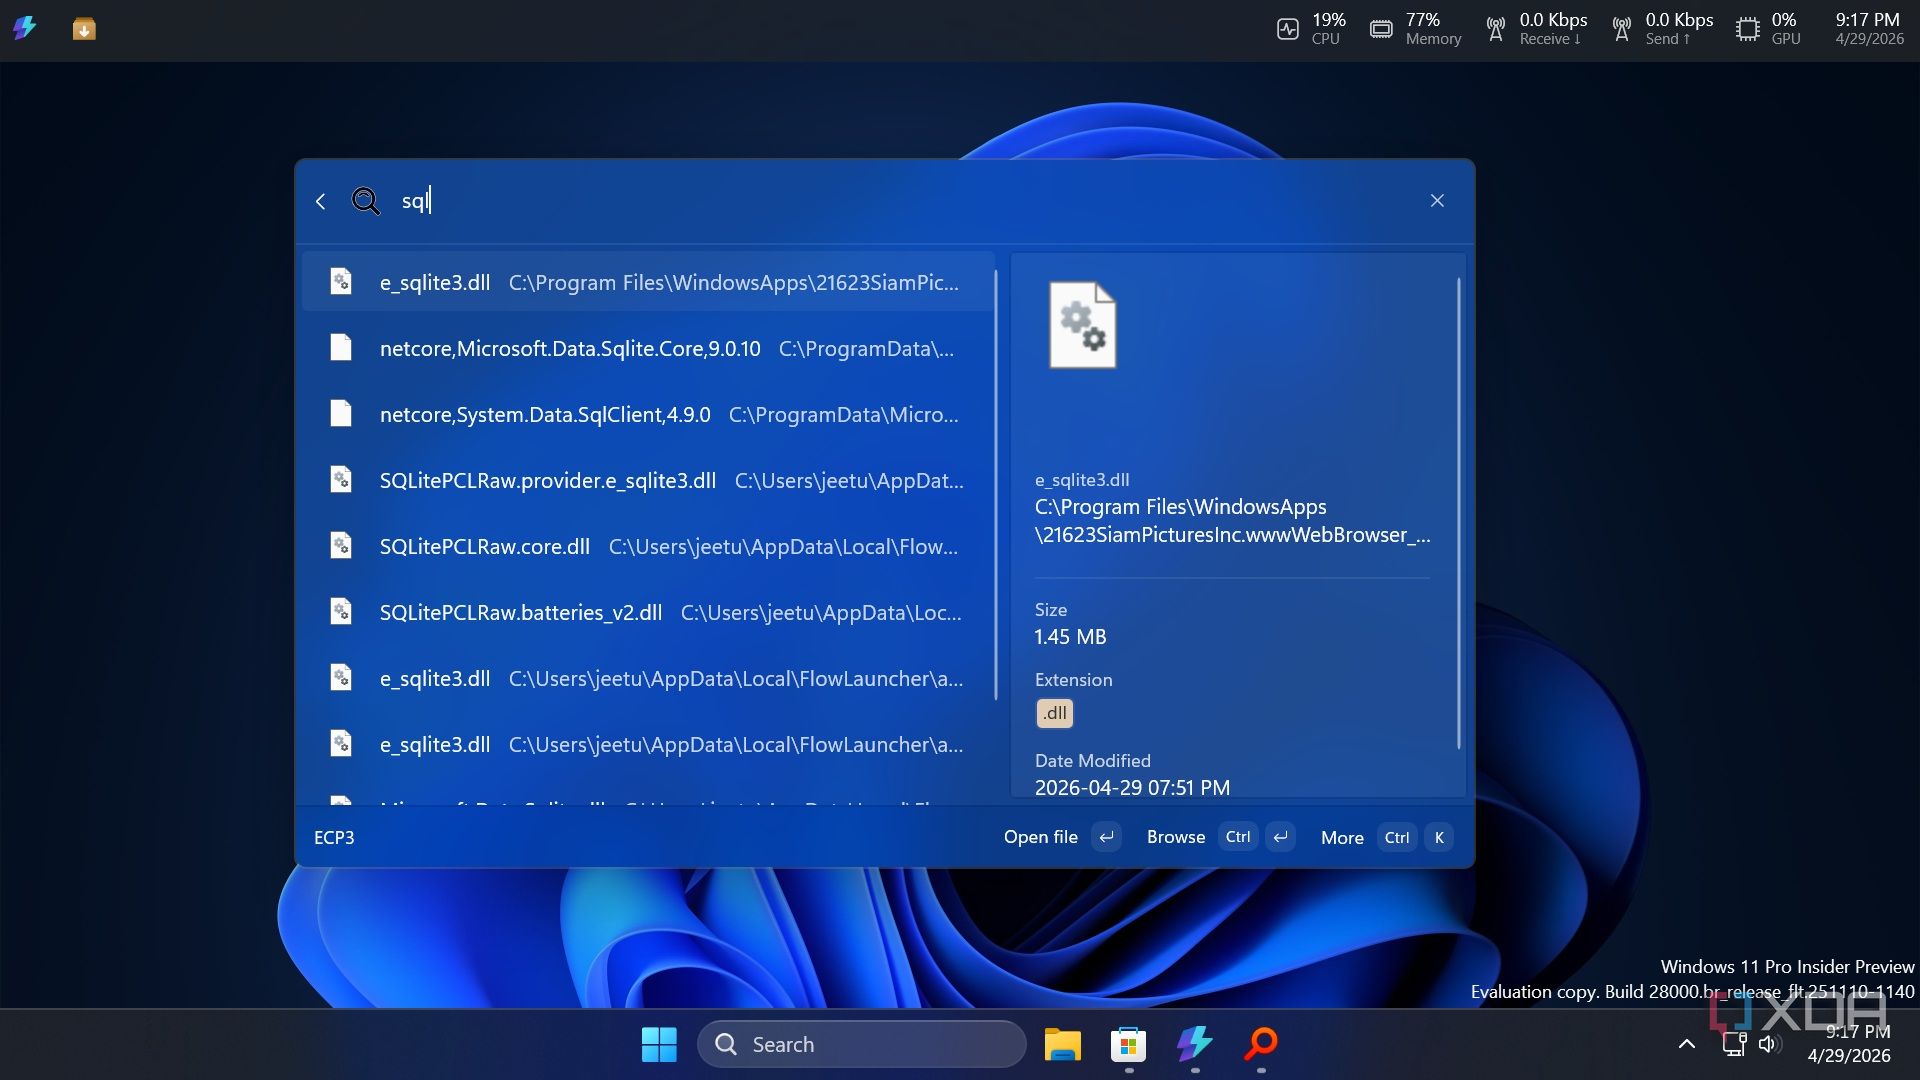This screenshot has height=1080, width=1920.
Task: Select the netcore,System.Data.SqlClient,4.9.0 result
Action: [x=648, y=415]
